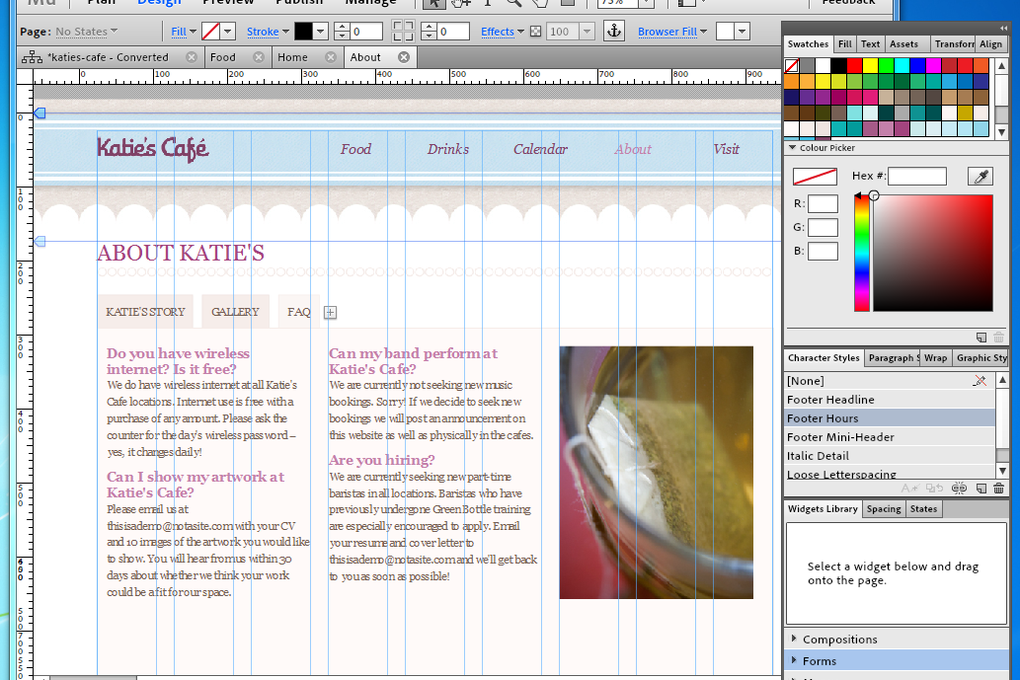Click inside the colour saturation field
Image resolution: width=1020 pixels, height=680 pixels.
[933, 252]
